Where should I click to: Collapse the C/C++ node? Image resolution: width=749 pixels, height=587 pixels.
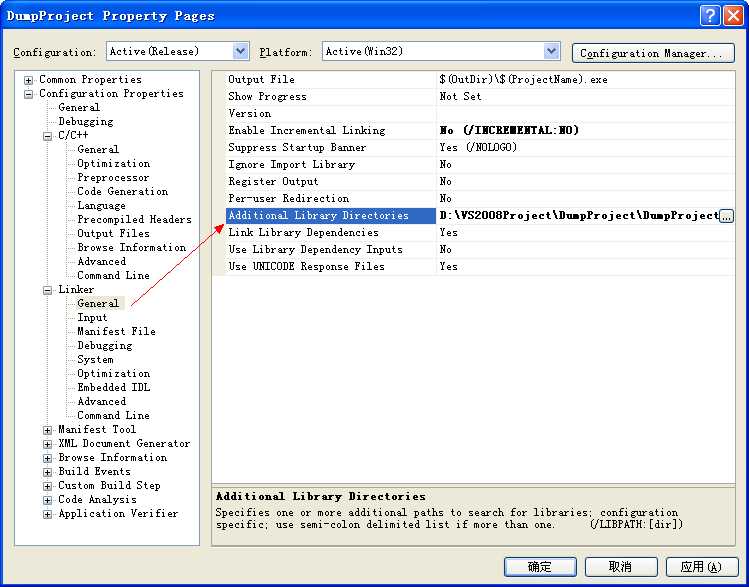click(47, 136)
